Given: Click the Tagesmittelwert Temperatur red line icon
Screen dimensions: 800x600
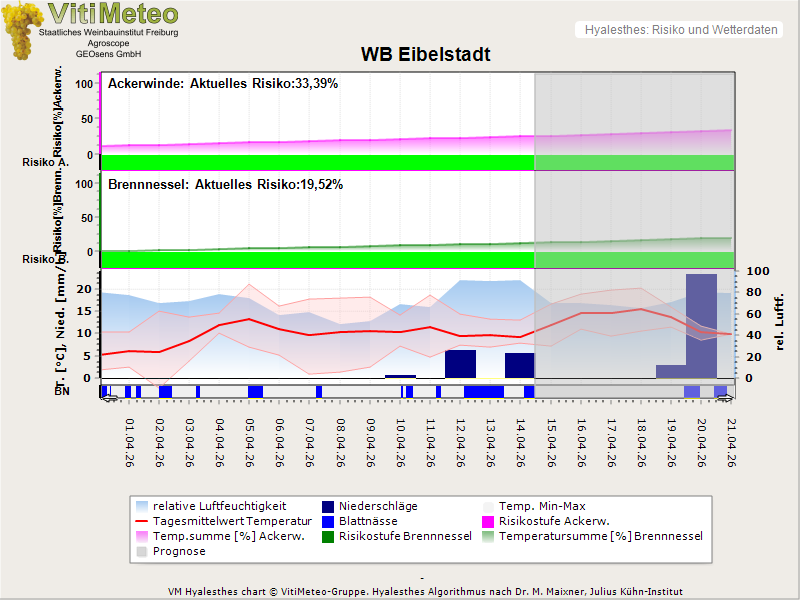Looking at the screenshot, I should click(141, 521).
